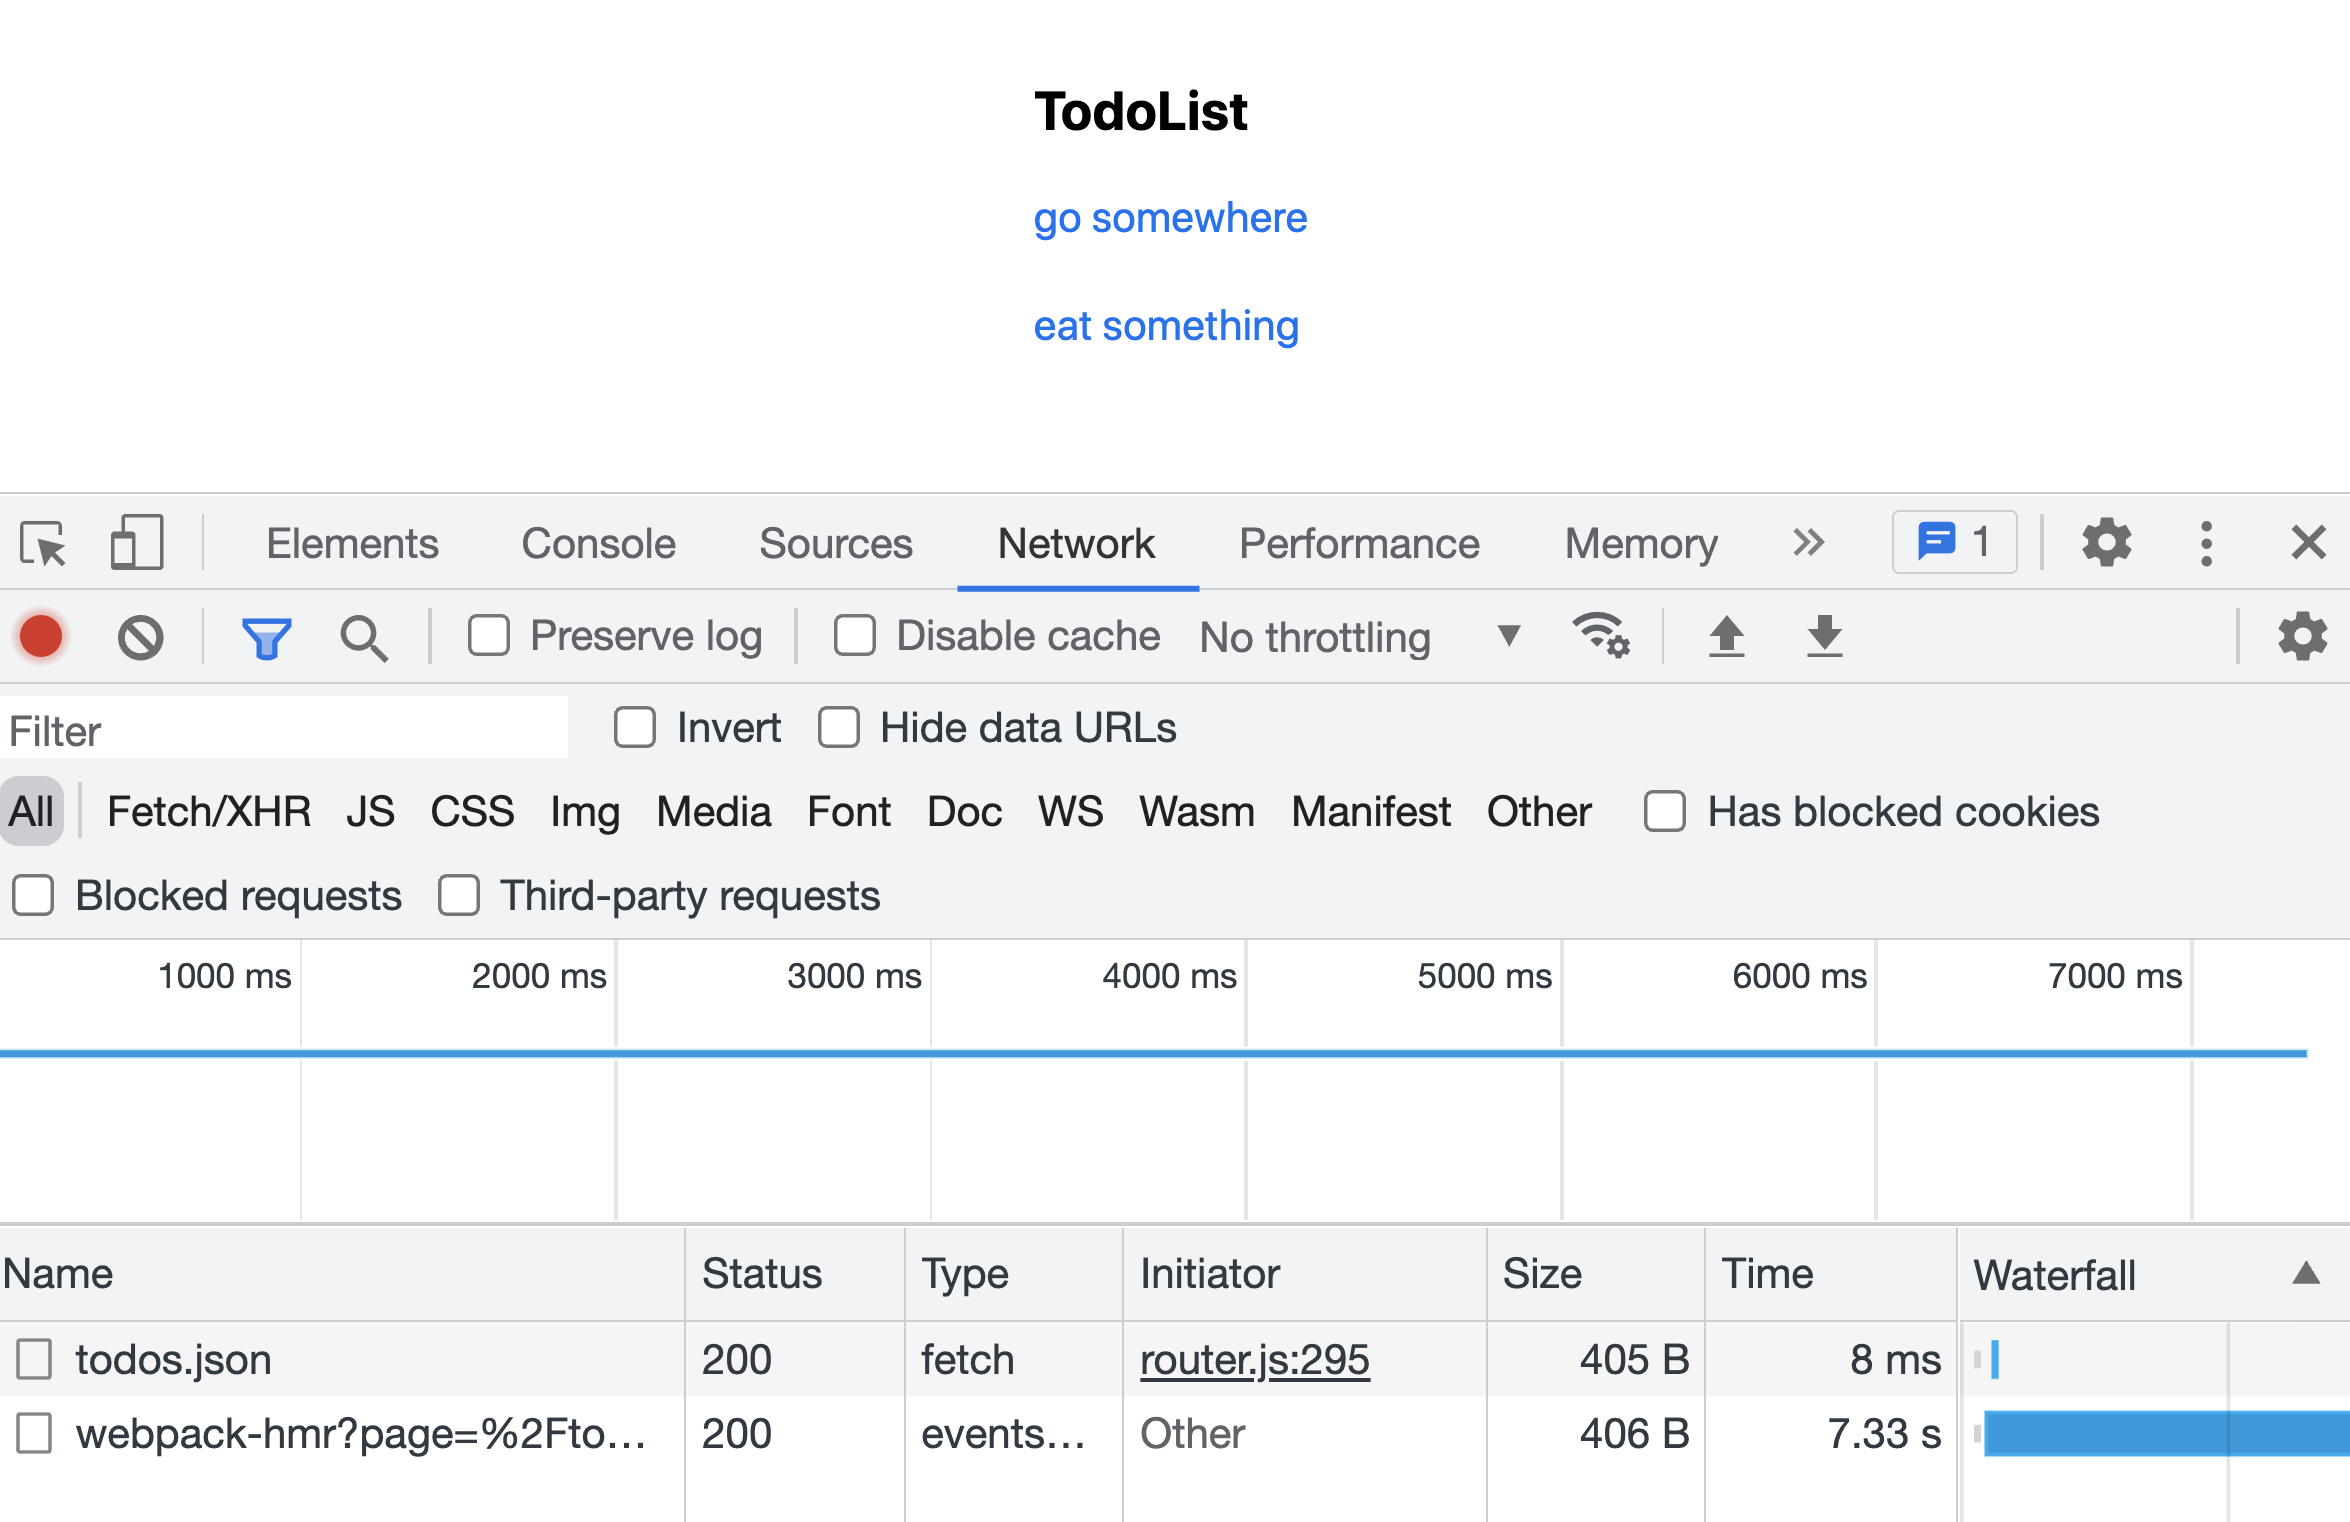
Task: Import HAR file with upload arrow
Action: click(1726, 636)
